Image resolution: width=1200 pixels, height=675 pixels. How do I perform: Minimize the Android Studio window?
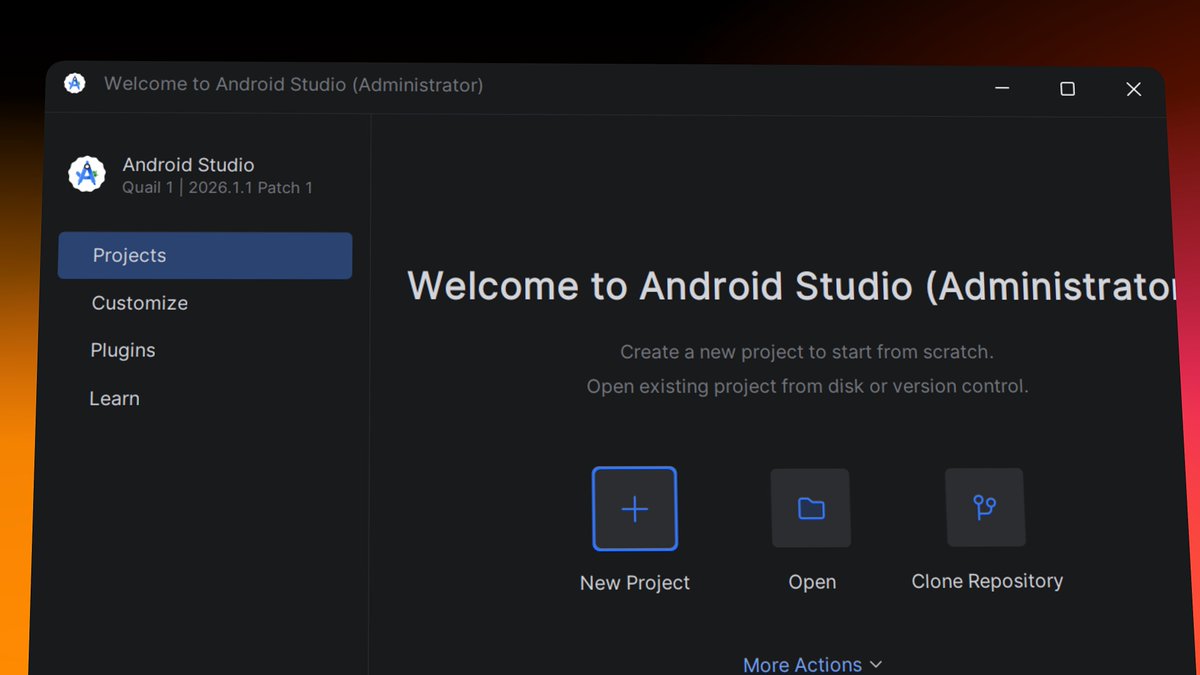coord(1002,88)
